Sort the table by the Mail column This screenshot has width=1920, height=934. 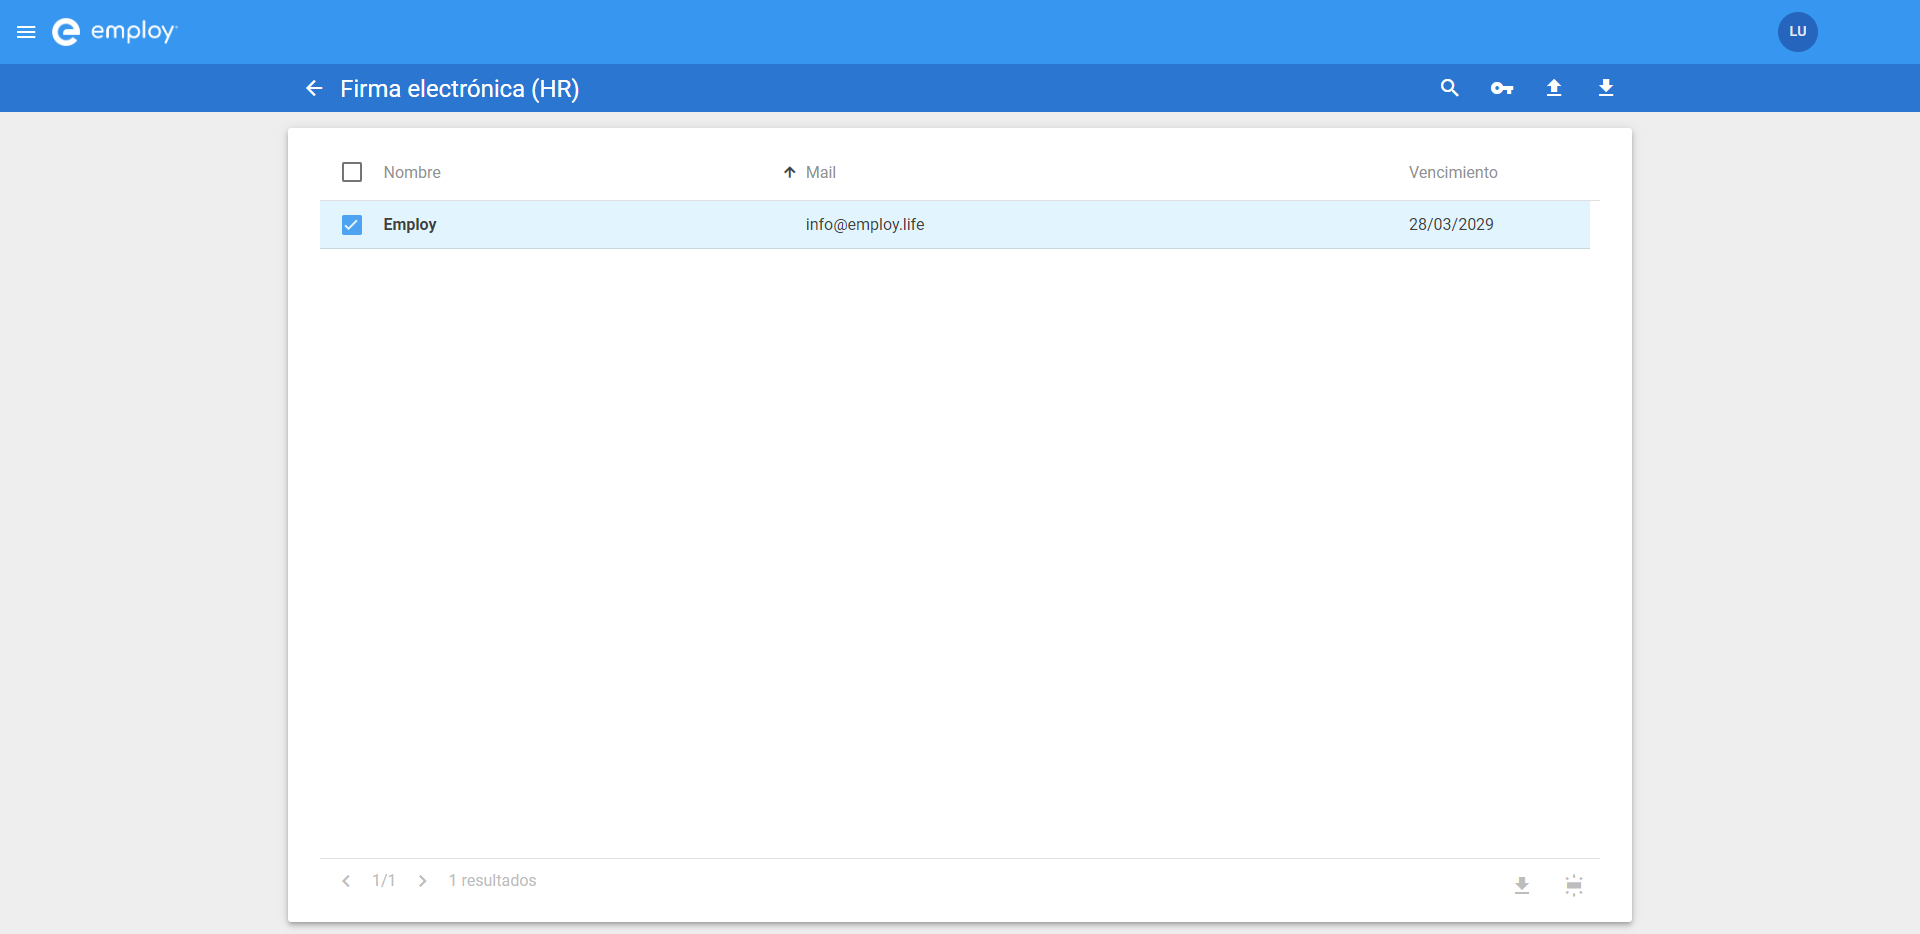point(821,172)
